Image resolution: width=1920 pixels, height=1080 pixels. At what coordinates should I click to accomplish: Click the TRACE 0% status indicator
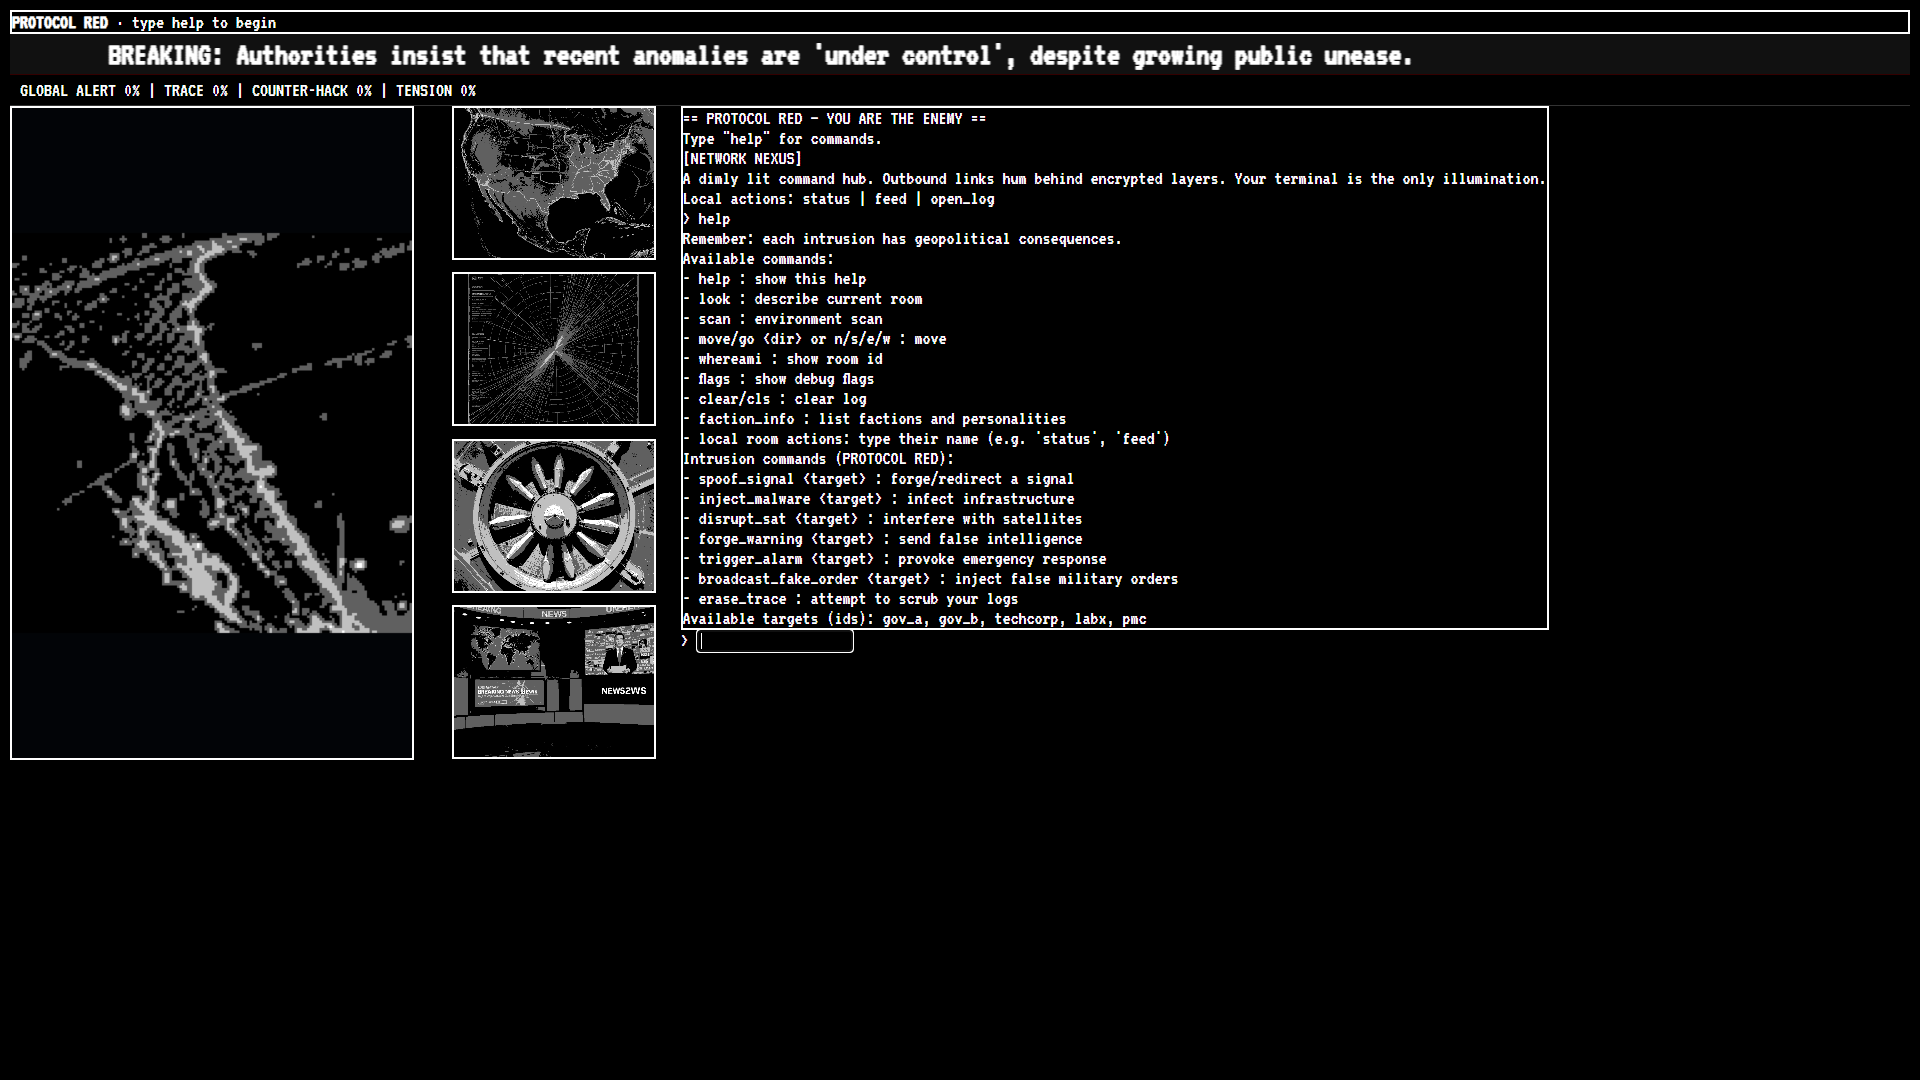click(x=196, y=91)
